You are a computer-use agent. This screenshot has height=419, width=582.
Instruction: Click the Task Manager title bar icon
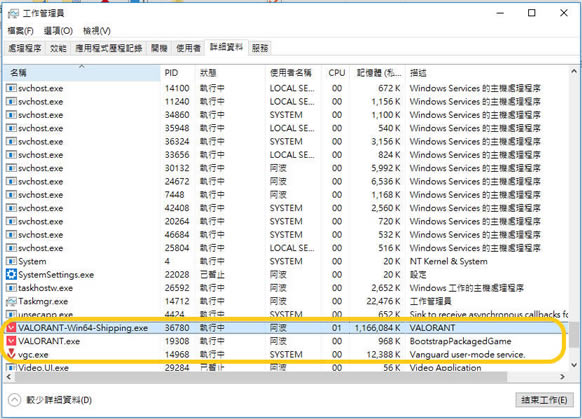coord(13,14)
